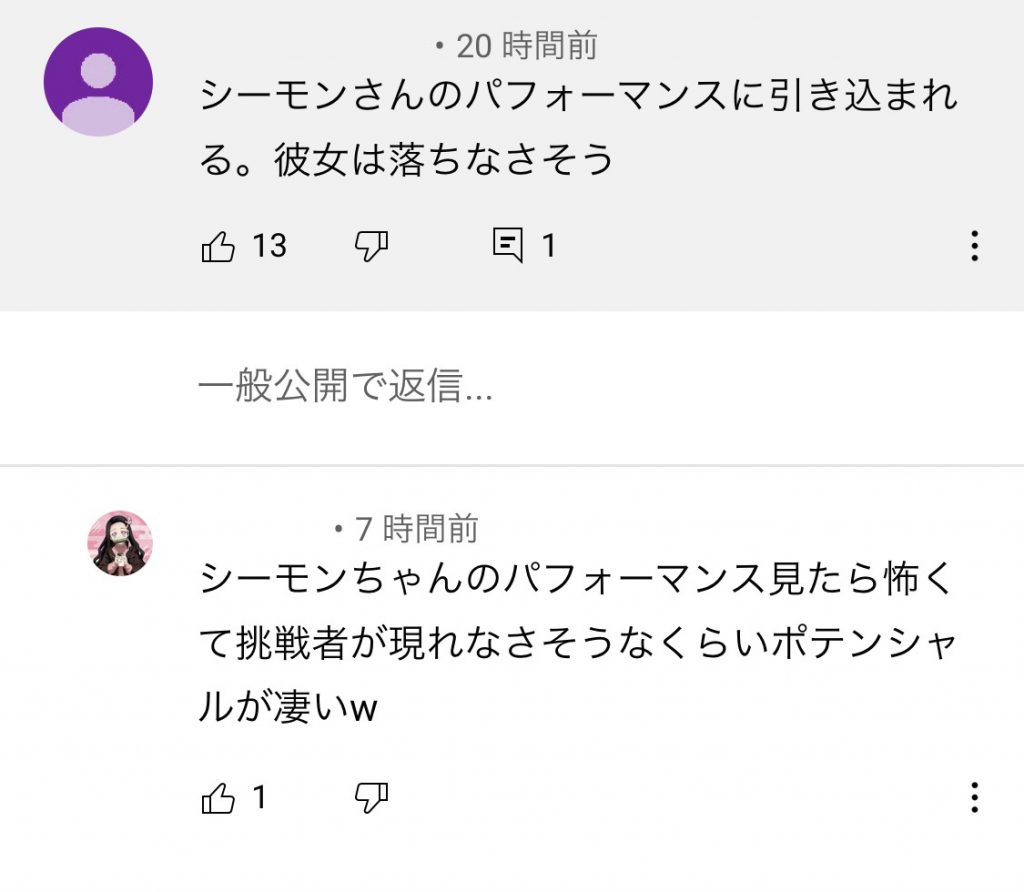
Task: Click the text ルが凄いw
Action: click(x=288, y=708)
